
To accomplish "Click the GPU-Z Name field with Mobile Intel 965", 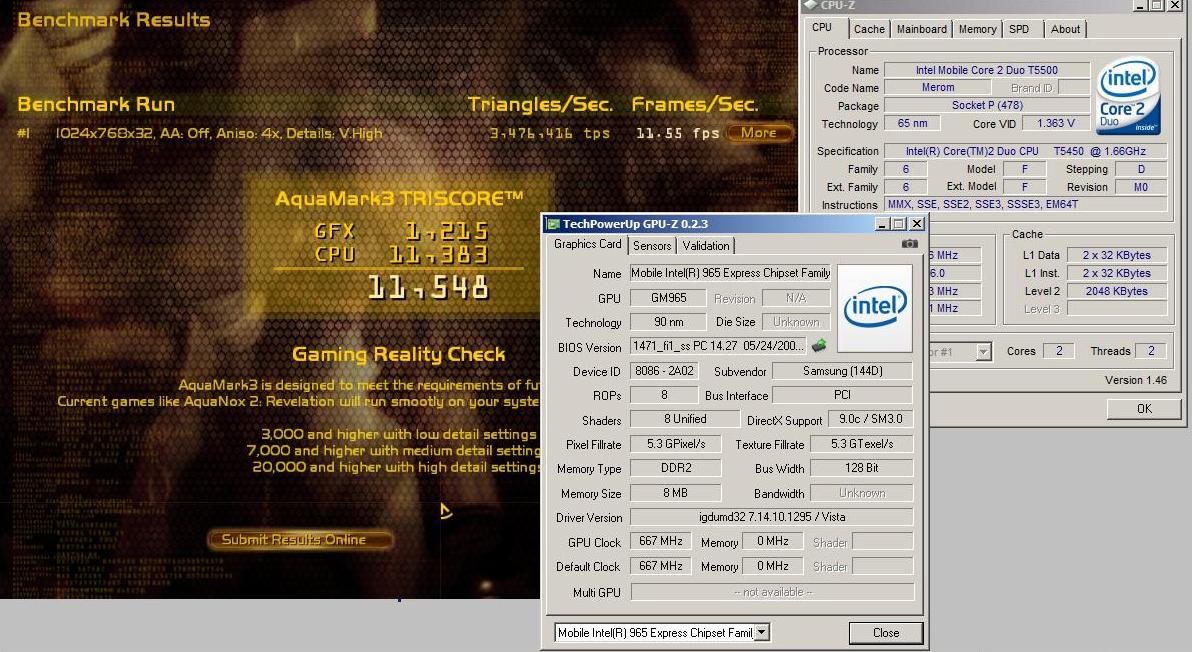I will point(730,273).
